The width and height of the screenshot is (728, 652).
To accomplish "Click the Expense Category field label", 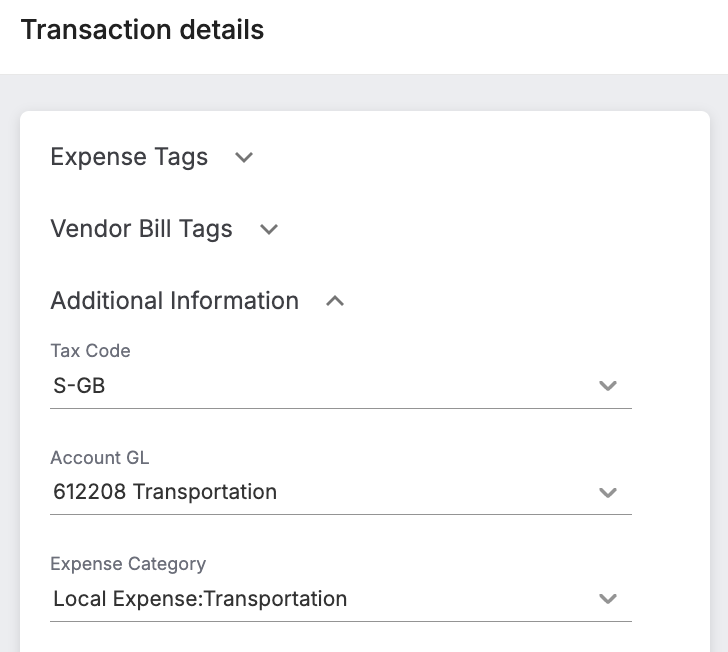I will pos(128,564).
